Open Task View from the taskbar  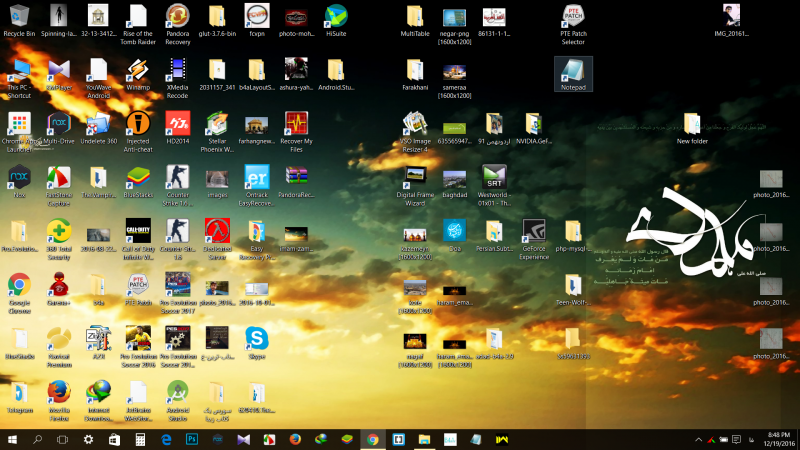(x=62, y=440)
